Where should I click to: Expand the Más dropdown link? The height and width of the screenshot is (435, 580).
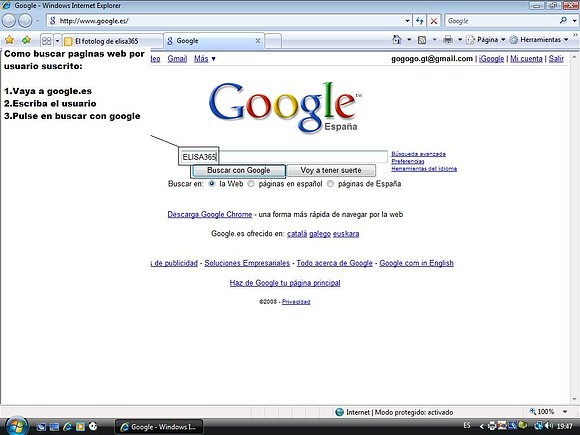205,58
